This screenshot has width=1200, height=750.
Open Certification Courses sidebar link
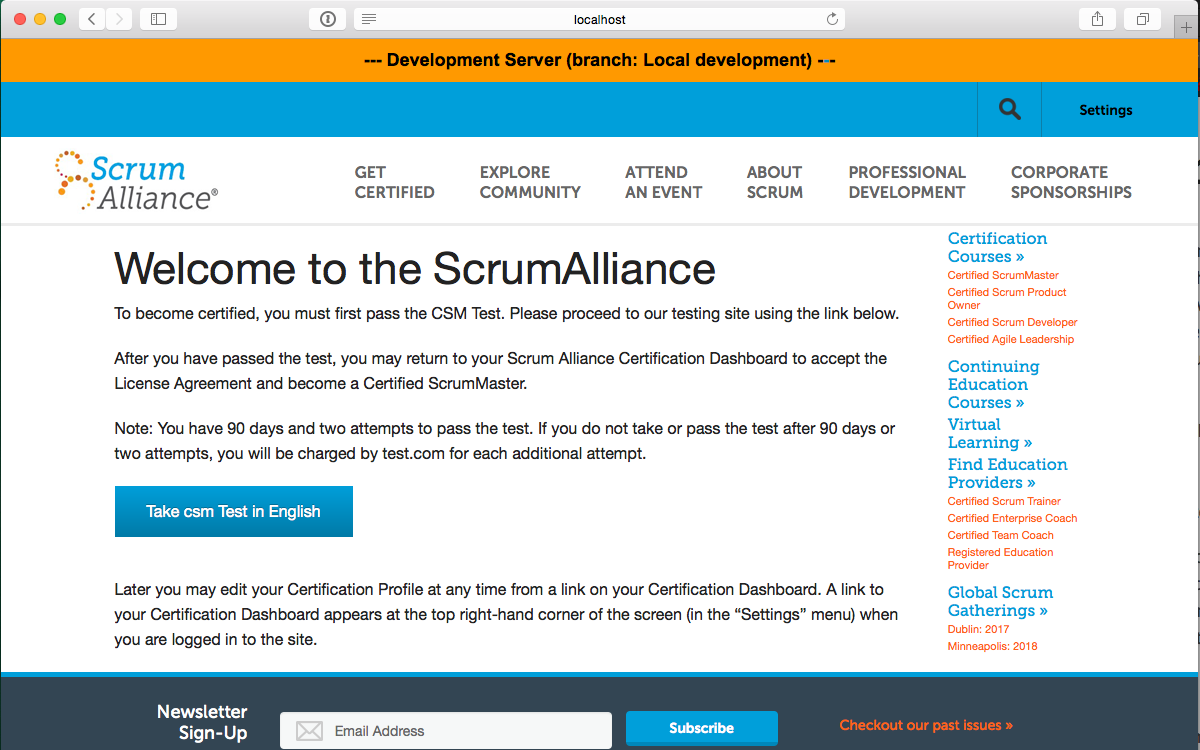997,247
